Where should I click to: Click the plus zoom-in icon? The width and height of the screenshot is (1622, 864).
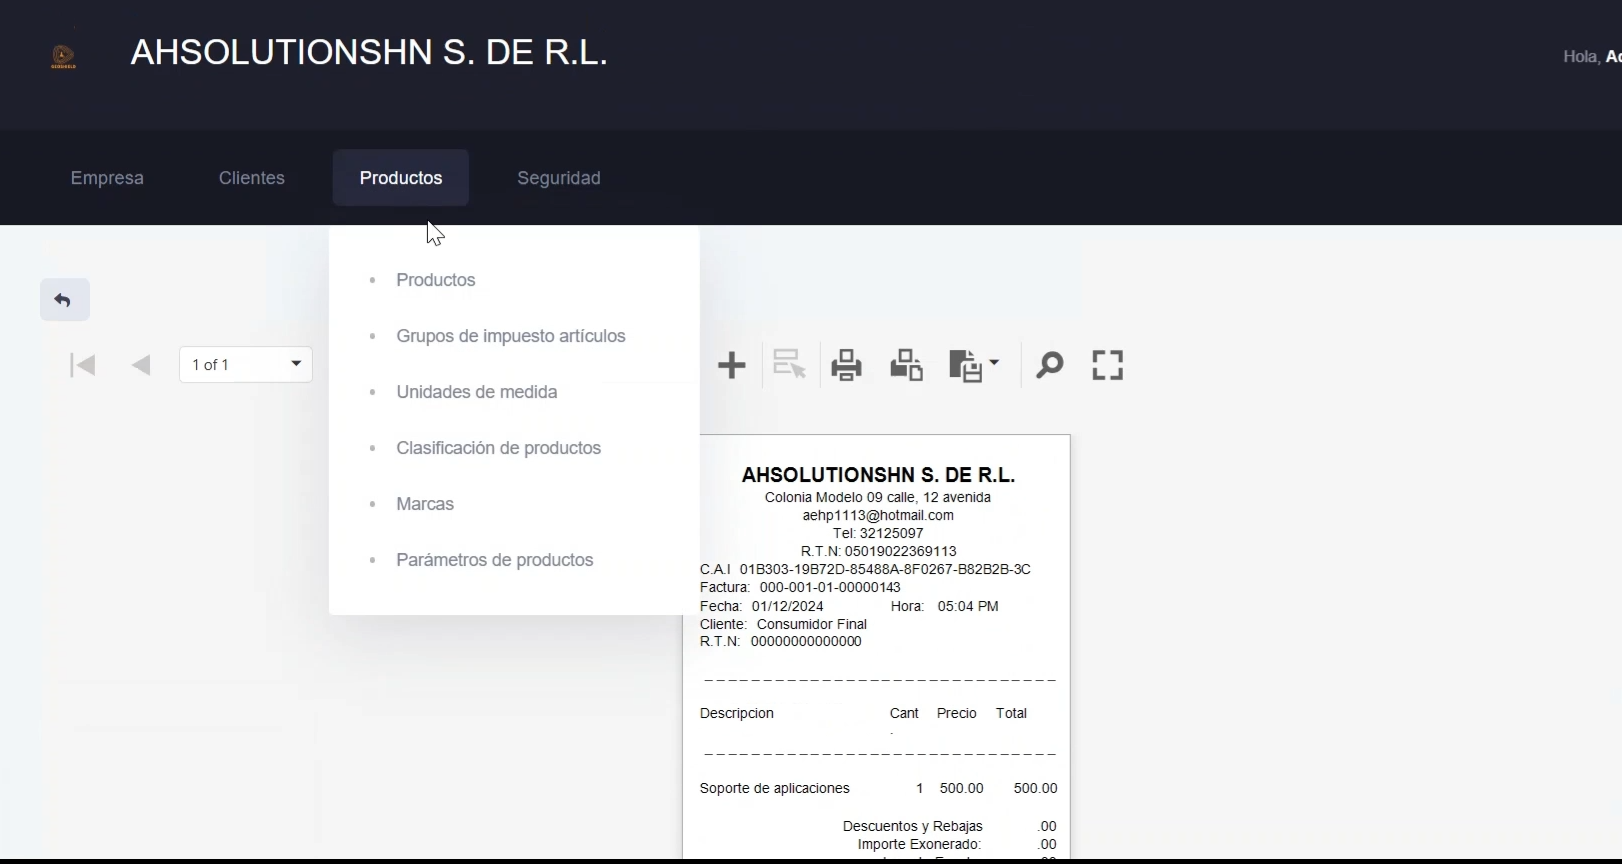(732, 365)
